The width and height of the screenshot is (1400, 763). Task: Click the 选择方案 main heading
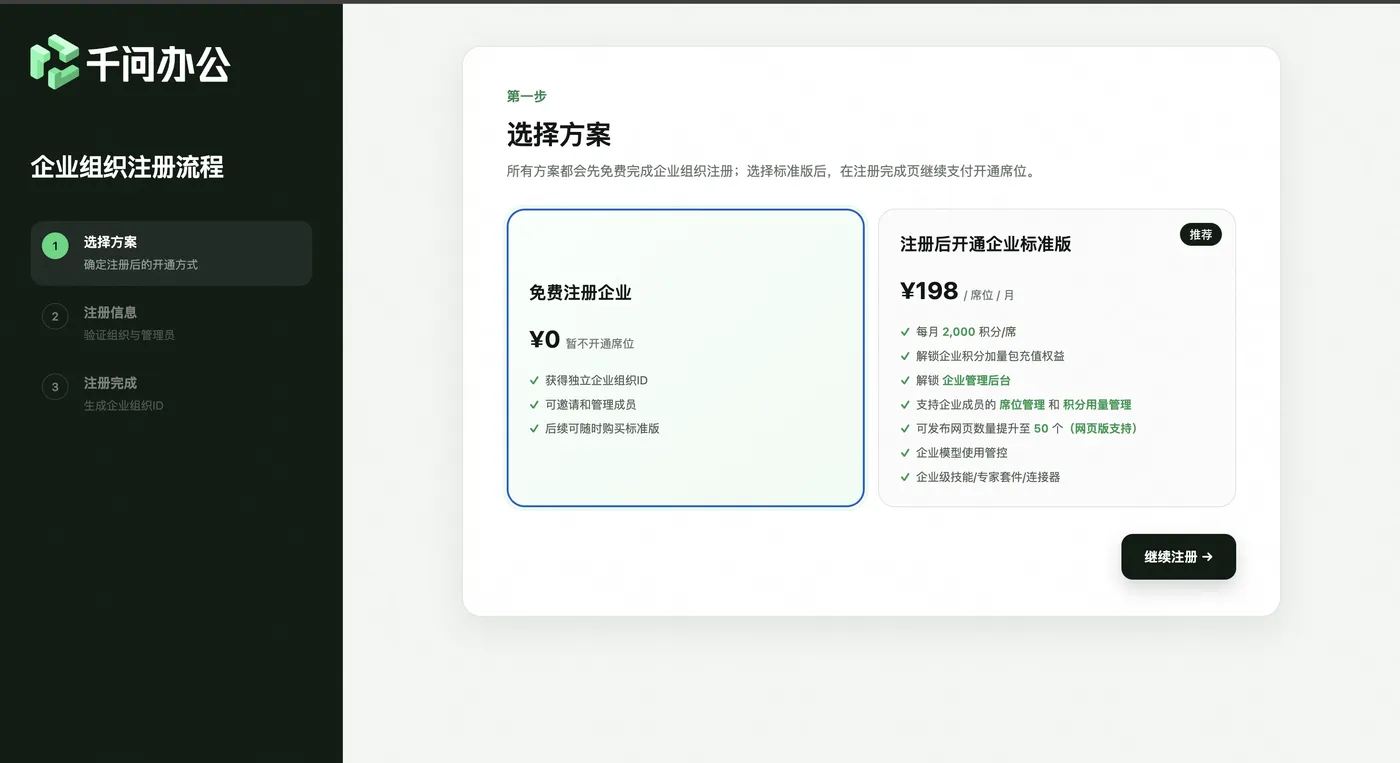(x=559, y=134)
